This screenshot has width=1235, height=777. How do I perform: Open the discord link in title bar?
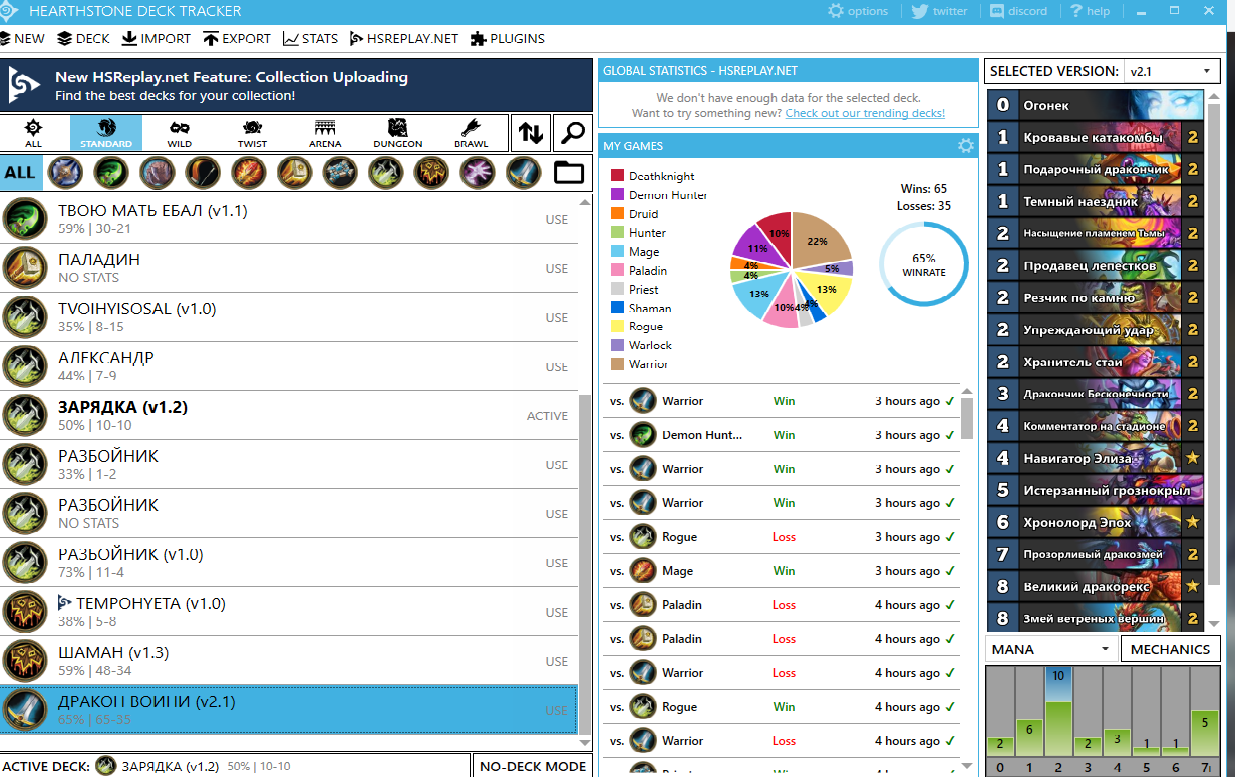click(1018, 11)
